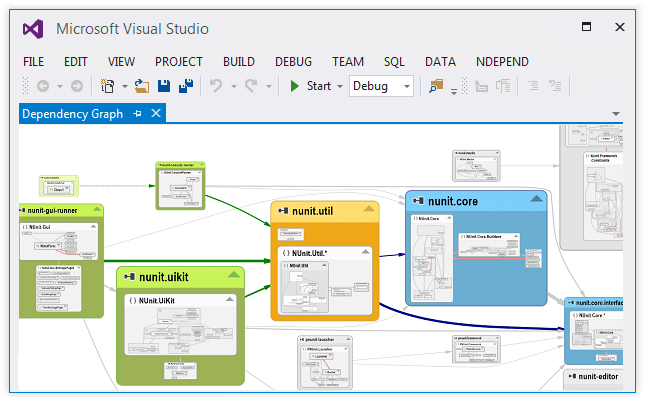Open the Debug configuration combo box
Image resolution: width=646 pixels, height=398 pixels.
381,86
